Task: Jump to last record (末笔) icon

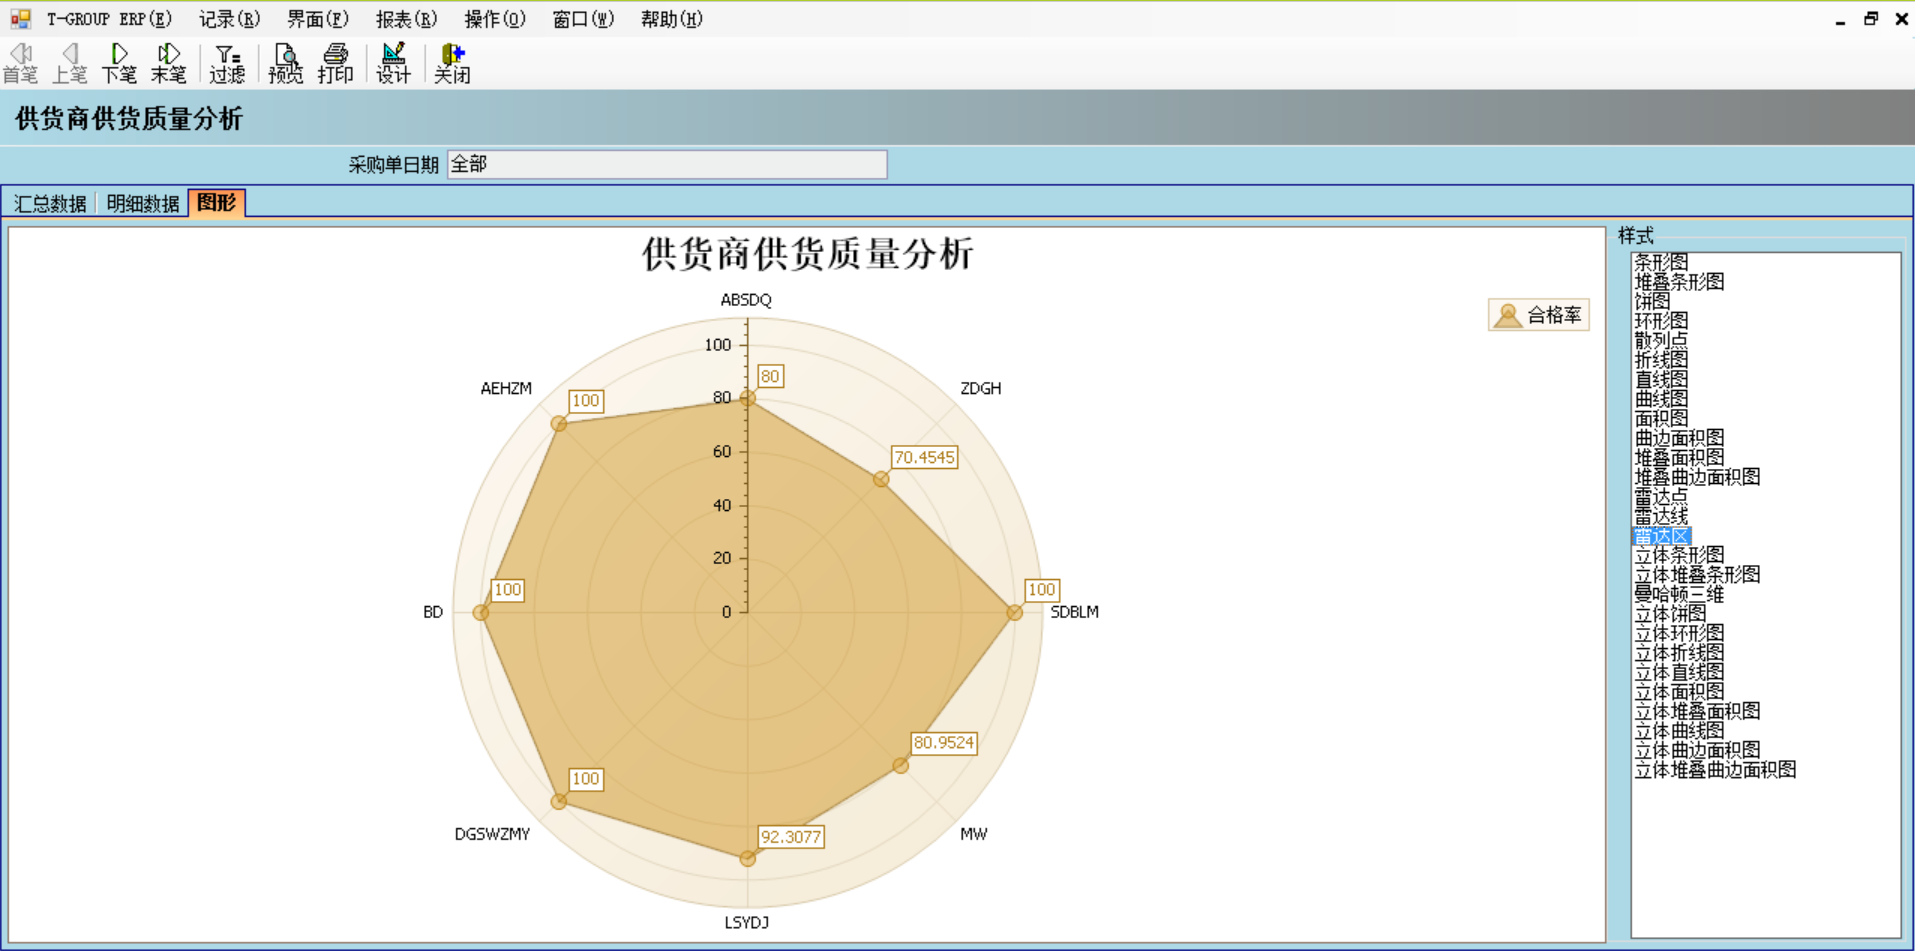Action: pos(168,63)
